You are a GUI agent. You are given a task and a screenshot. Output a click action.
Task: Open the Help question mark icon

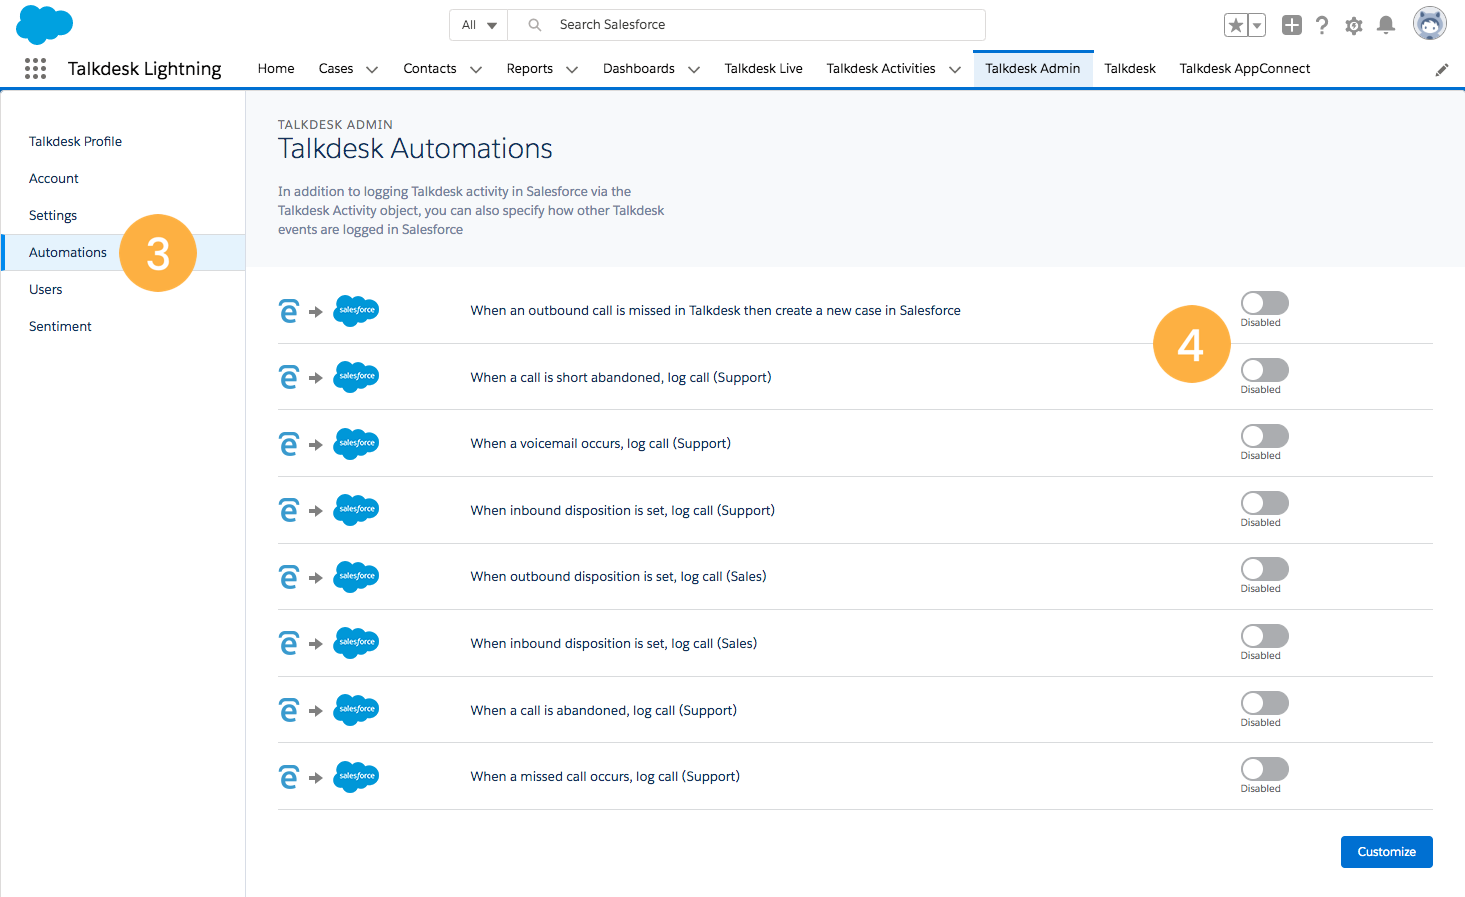coord(1322,25)
